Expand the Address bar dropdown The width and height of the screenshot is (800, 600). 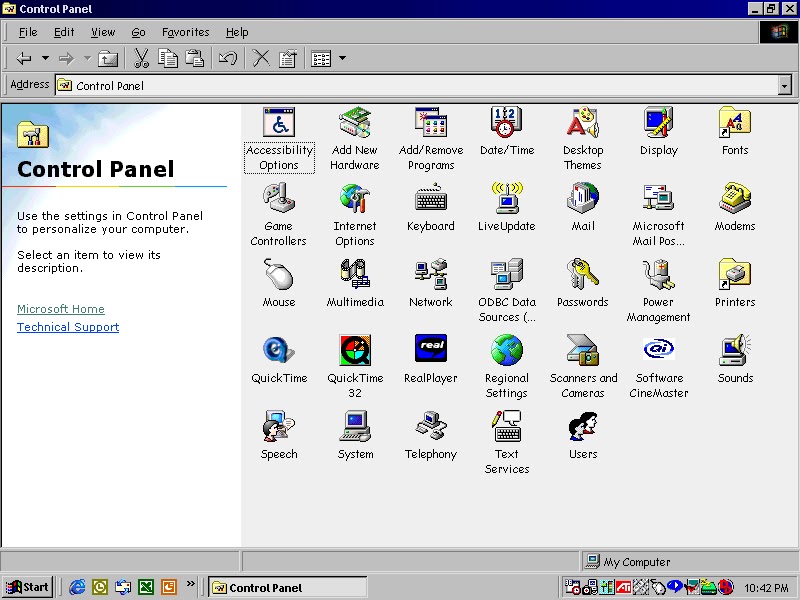tap(784, 85)
